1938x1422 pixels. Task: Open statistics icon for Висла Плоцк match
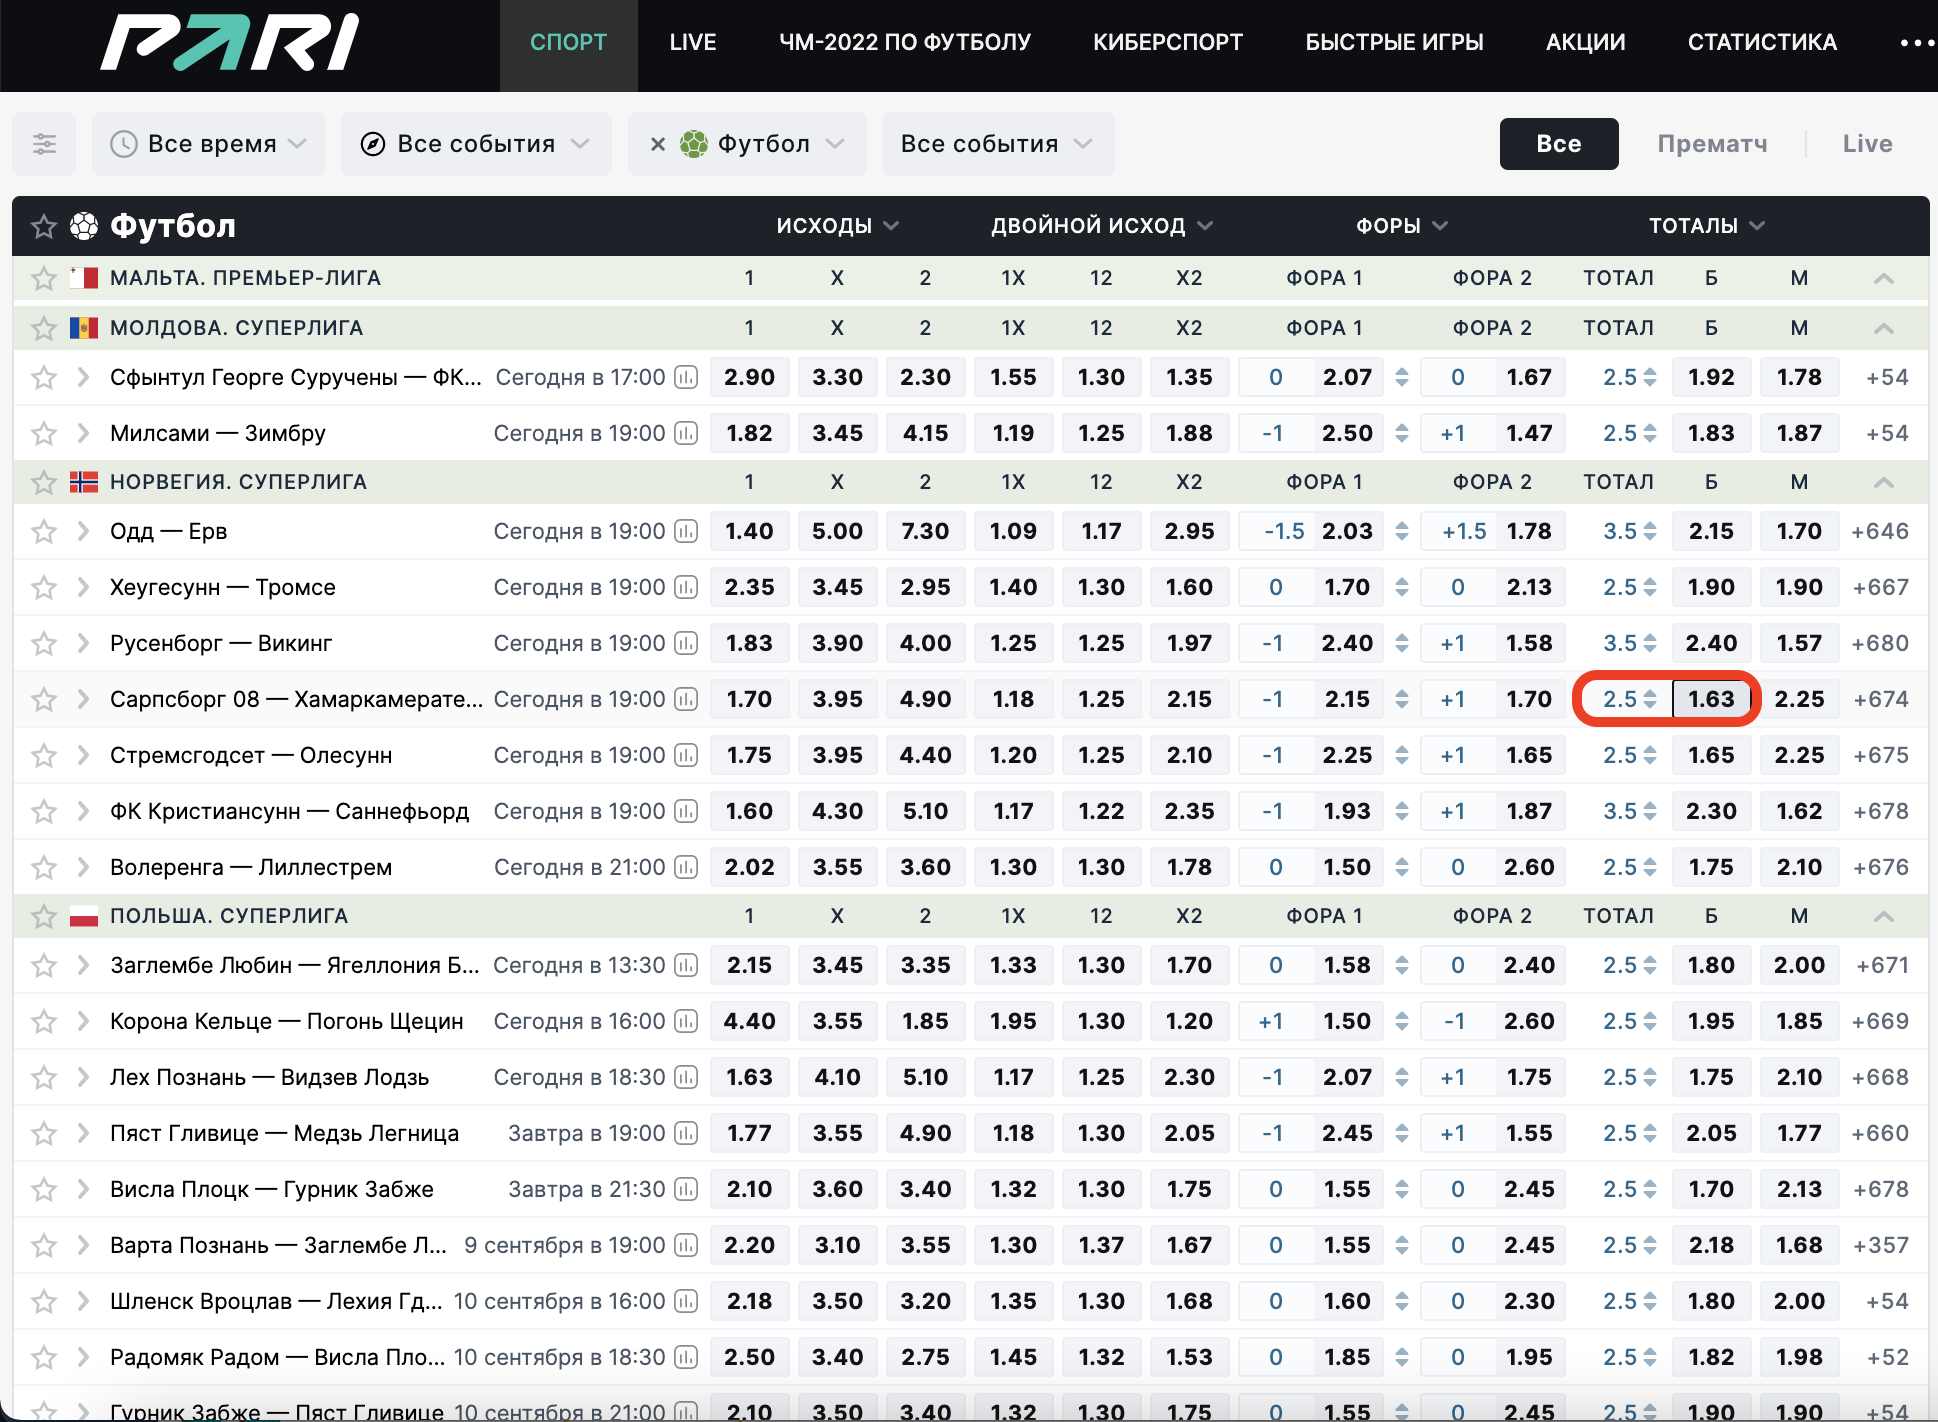tap(686, 1189)
